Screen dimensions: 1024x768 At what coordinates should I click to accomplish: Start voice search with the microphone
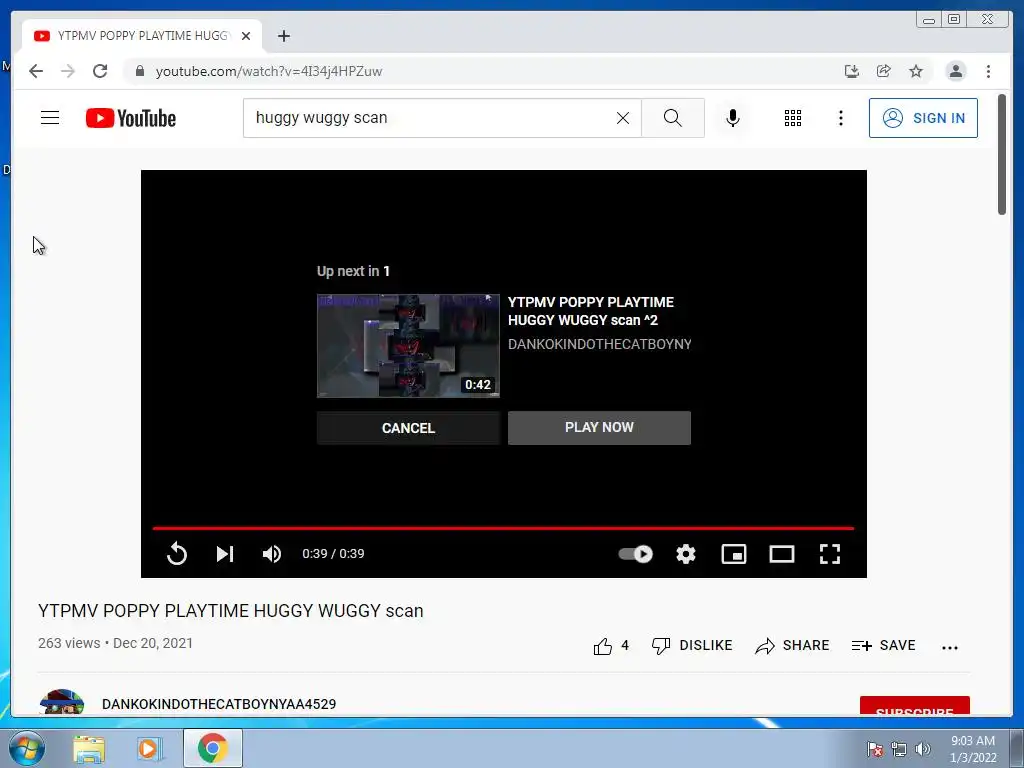click(733, 118)
